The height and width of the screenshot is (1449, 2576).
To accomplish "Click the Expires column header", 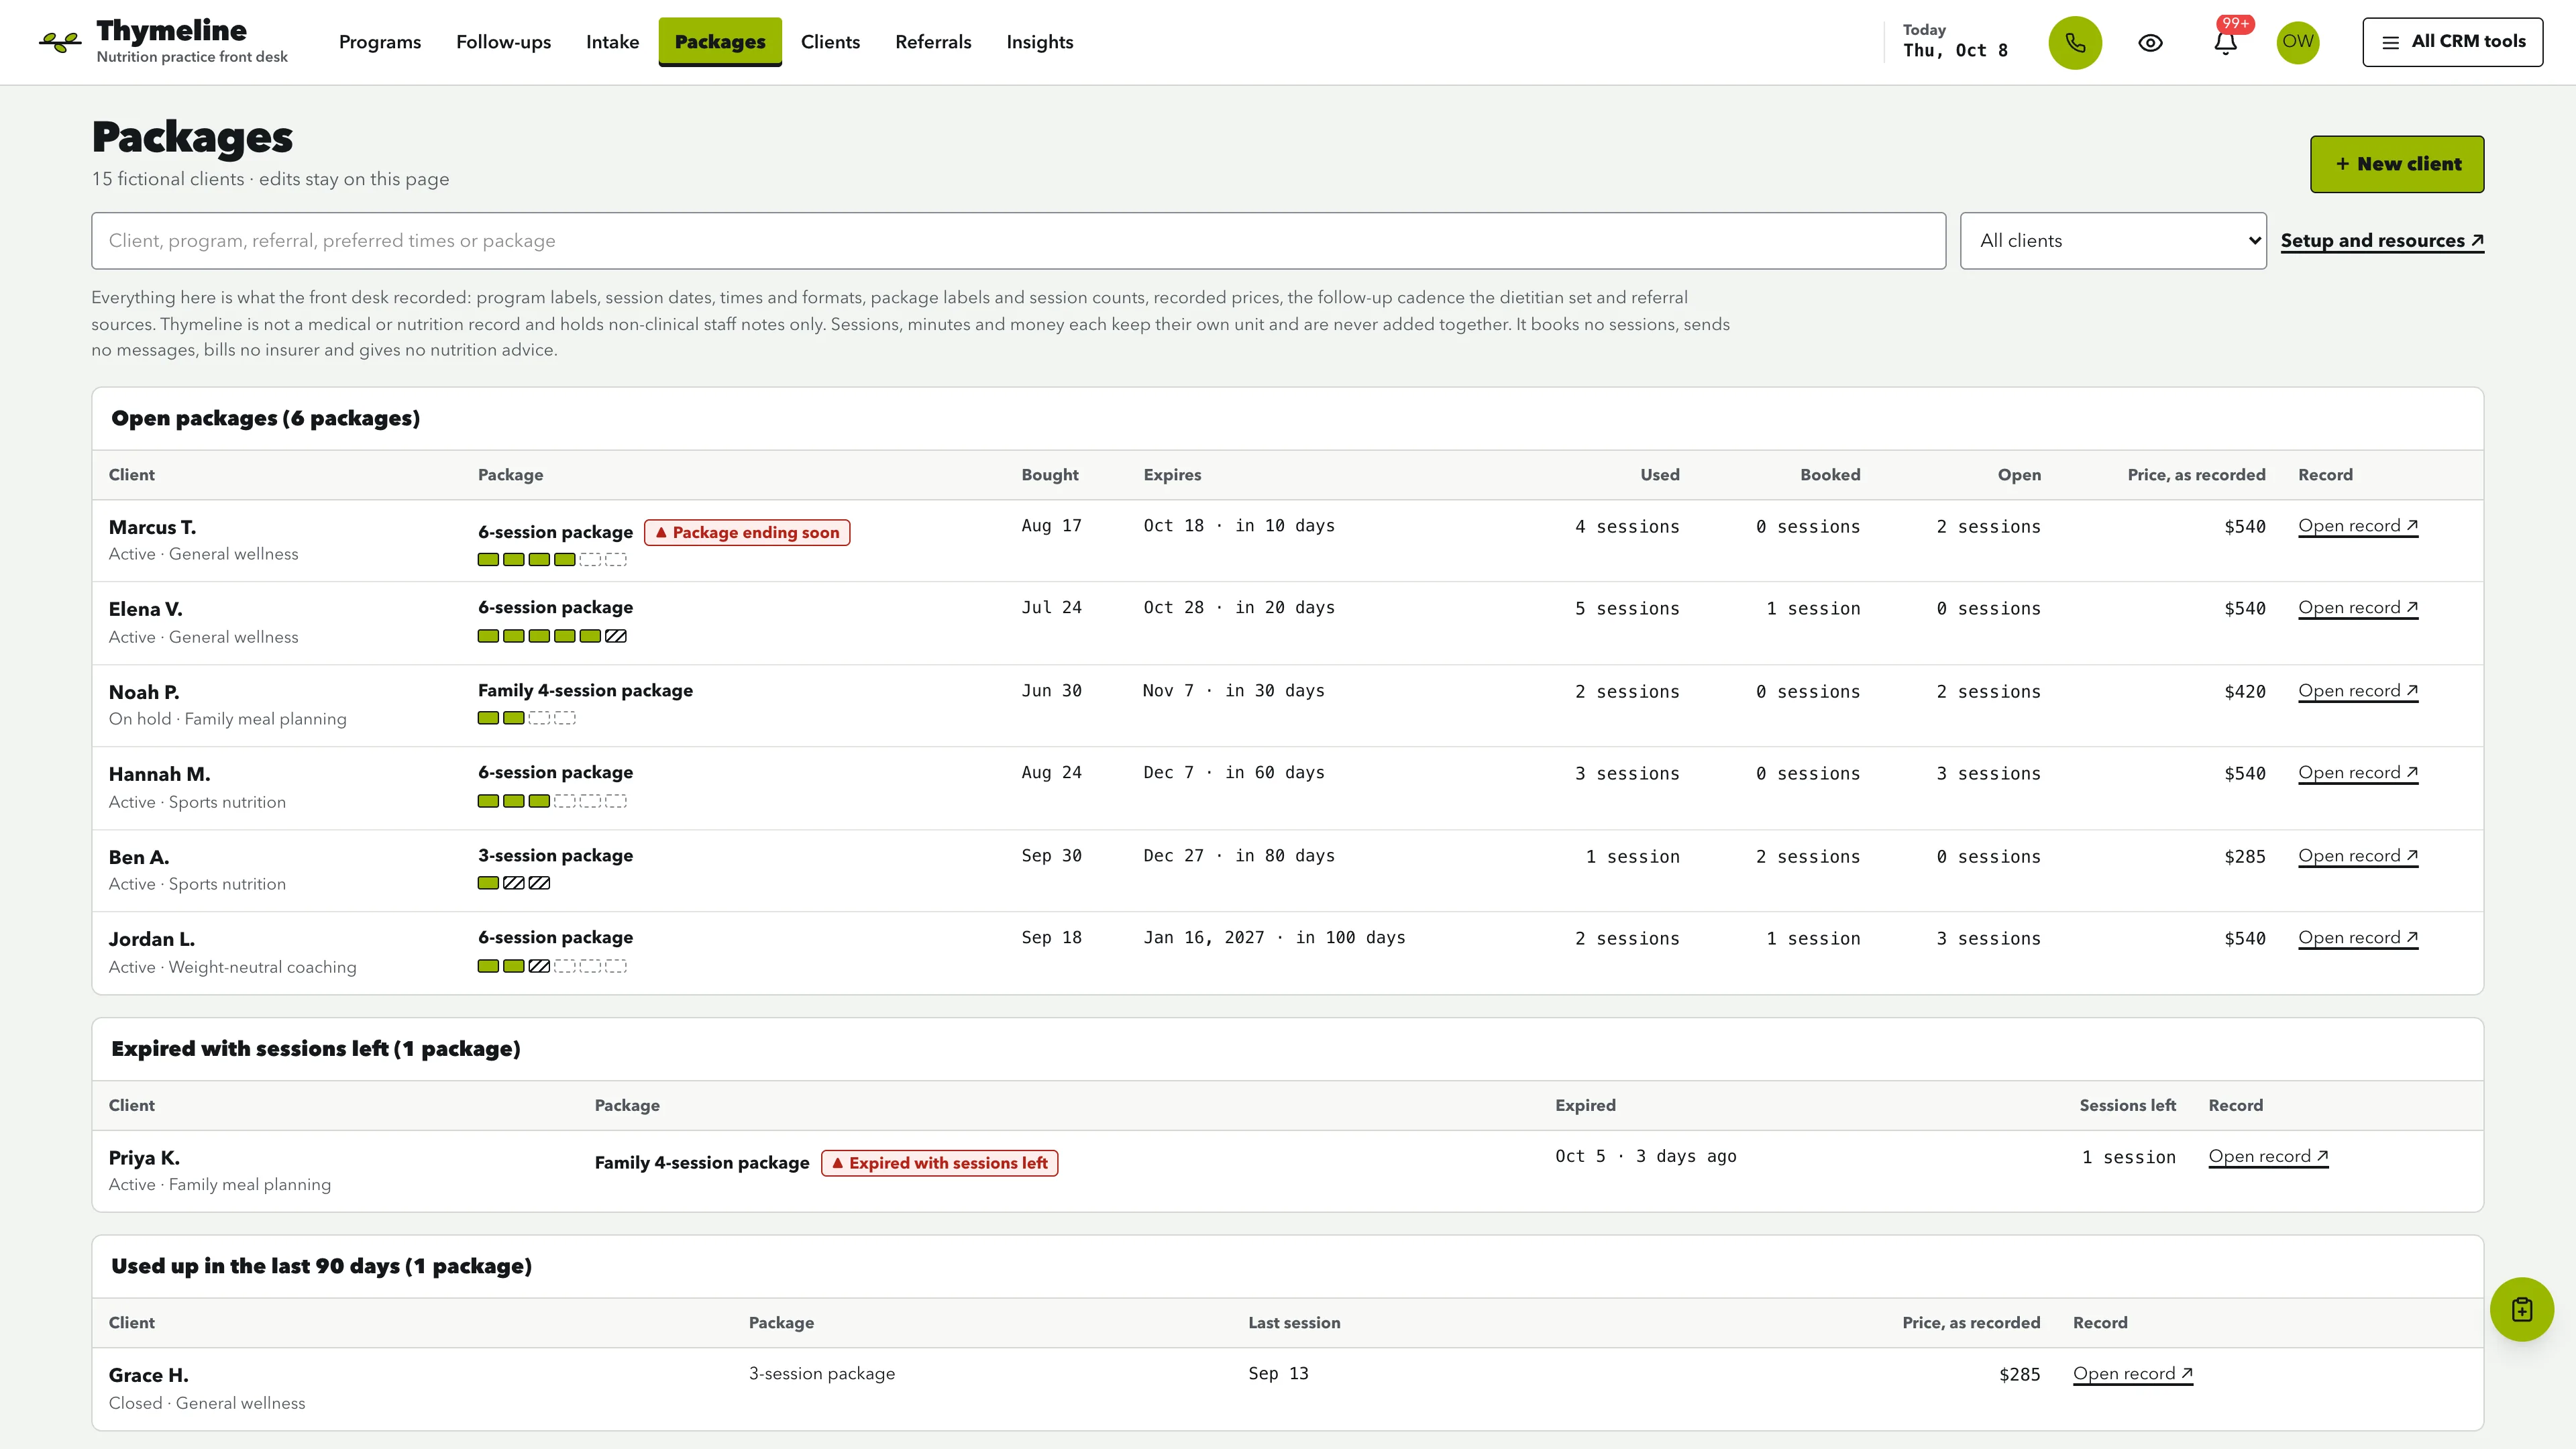I will pos(1172,475).
